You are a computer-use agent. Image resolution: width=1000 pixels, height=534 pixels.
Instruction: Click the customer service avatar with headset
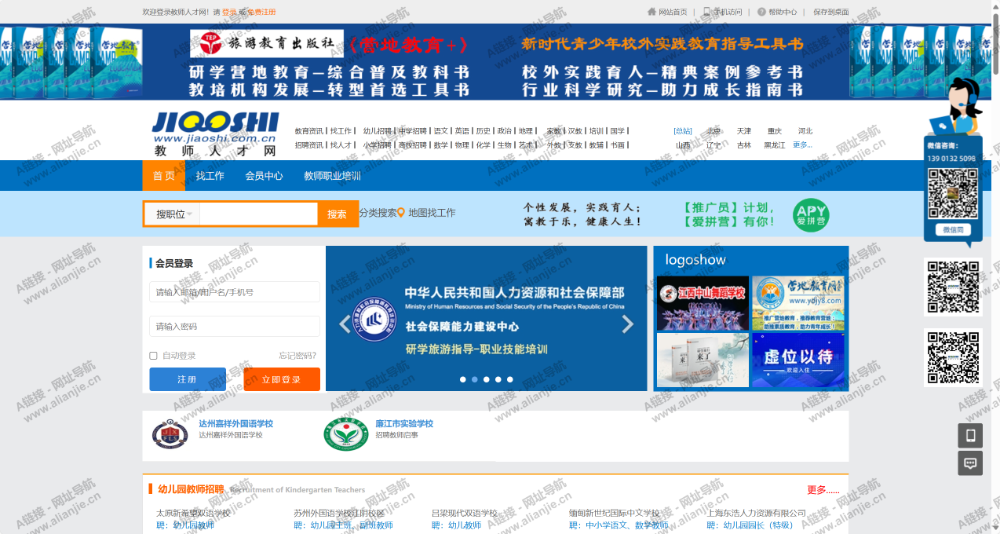pyautogui.click(x=957, y=105)
